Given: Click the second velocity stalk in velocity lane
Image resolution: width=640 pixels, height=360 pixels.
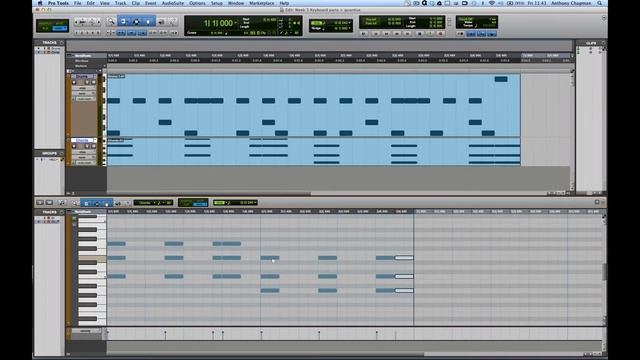Looking at the screenshot, I should pos(165,335).
